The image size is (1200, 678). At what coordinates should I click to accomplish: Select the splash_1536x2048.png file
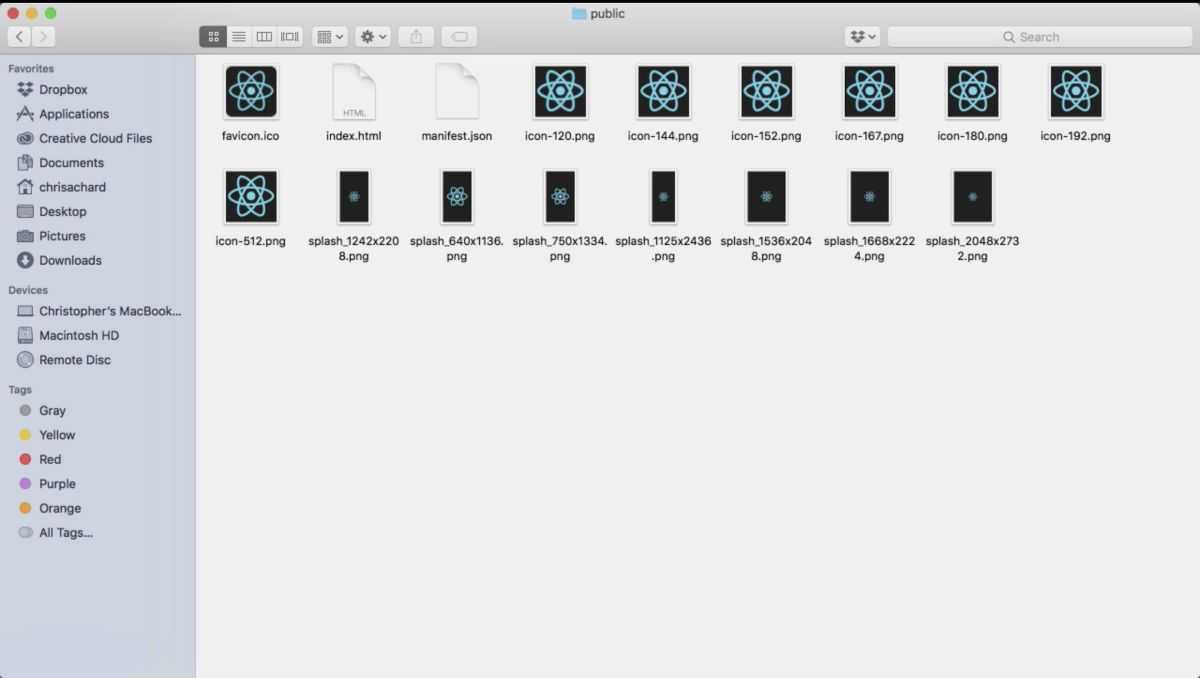tap(766, 196)
